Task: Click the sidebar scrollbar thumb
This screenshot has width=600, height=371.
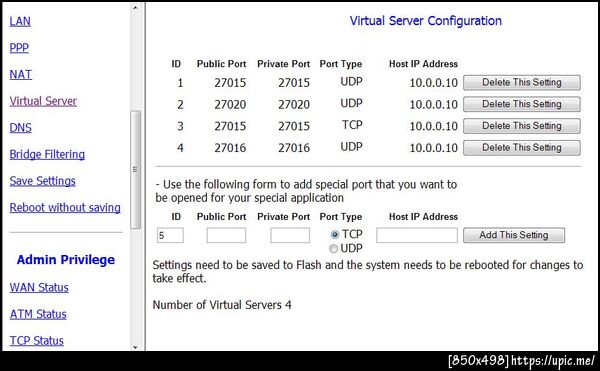Action: pyautogui.click(x=135, y=170)
